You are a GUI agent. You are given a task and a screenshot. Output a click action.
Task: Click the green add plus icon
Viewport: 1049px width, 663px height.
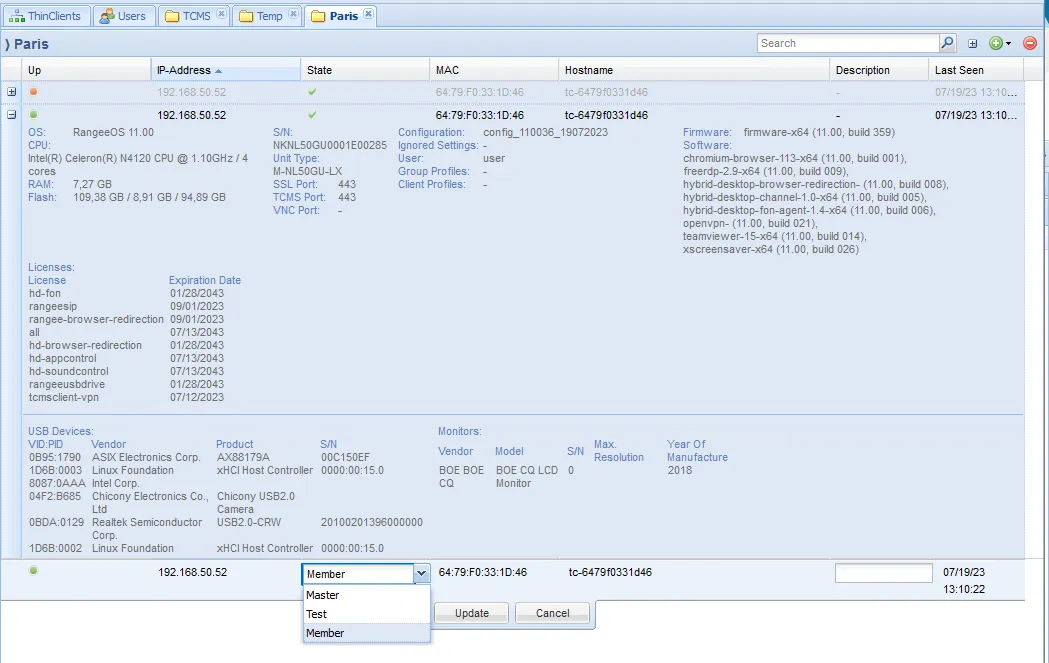click(x=996, y=43)
